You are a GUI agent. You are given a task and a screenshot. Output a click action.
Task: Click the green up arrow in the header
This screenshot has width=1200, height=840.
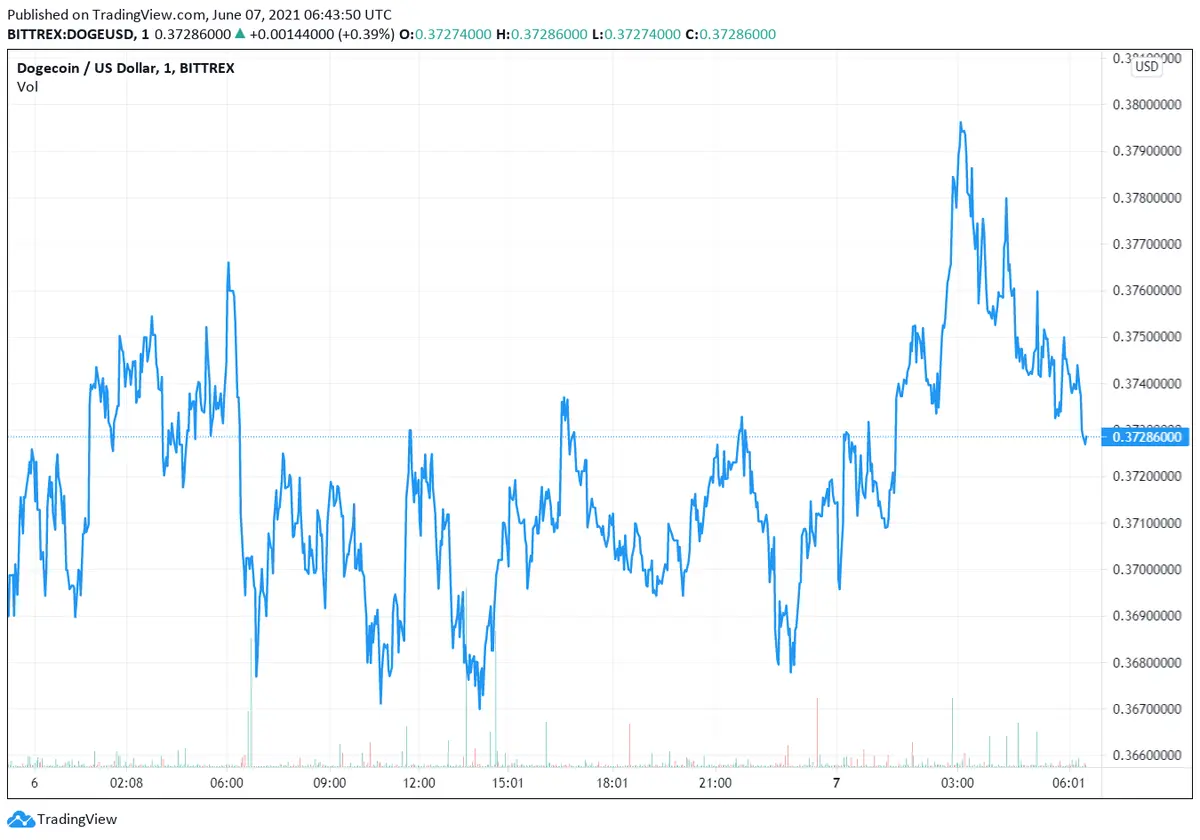coord(240,34)
